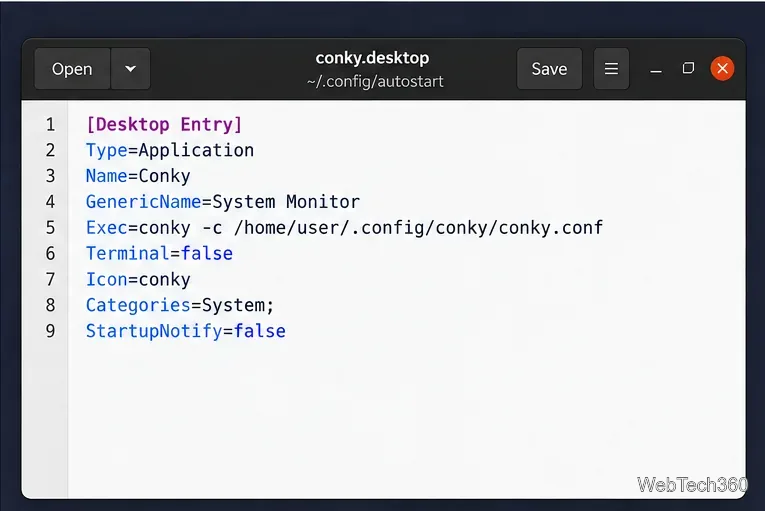Viewport: 765px width, 511px height.
Task: Click line number 1 in gutter
Action: pos(50,124)
